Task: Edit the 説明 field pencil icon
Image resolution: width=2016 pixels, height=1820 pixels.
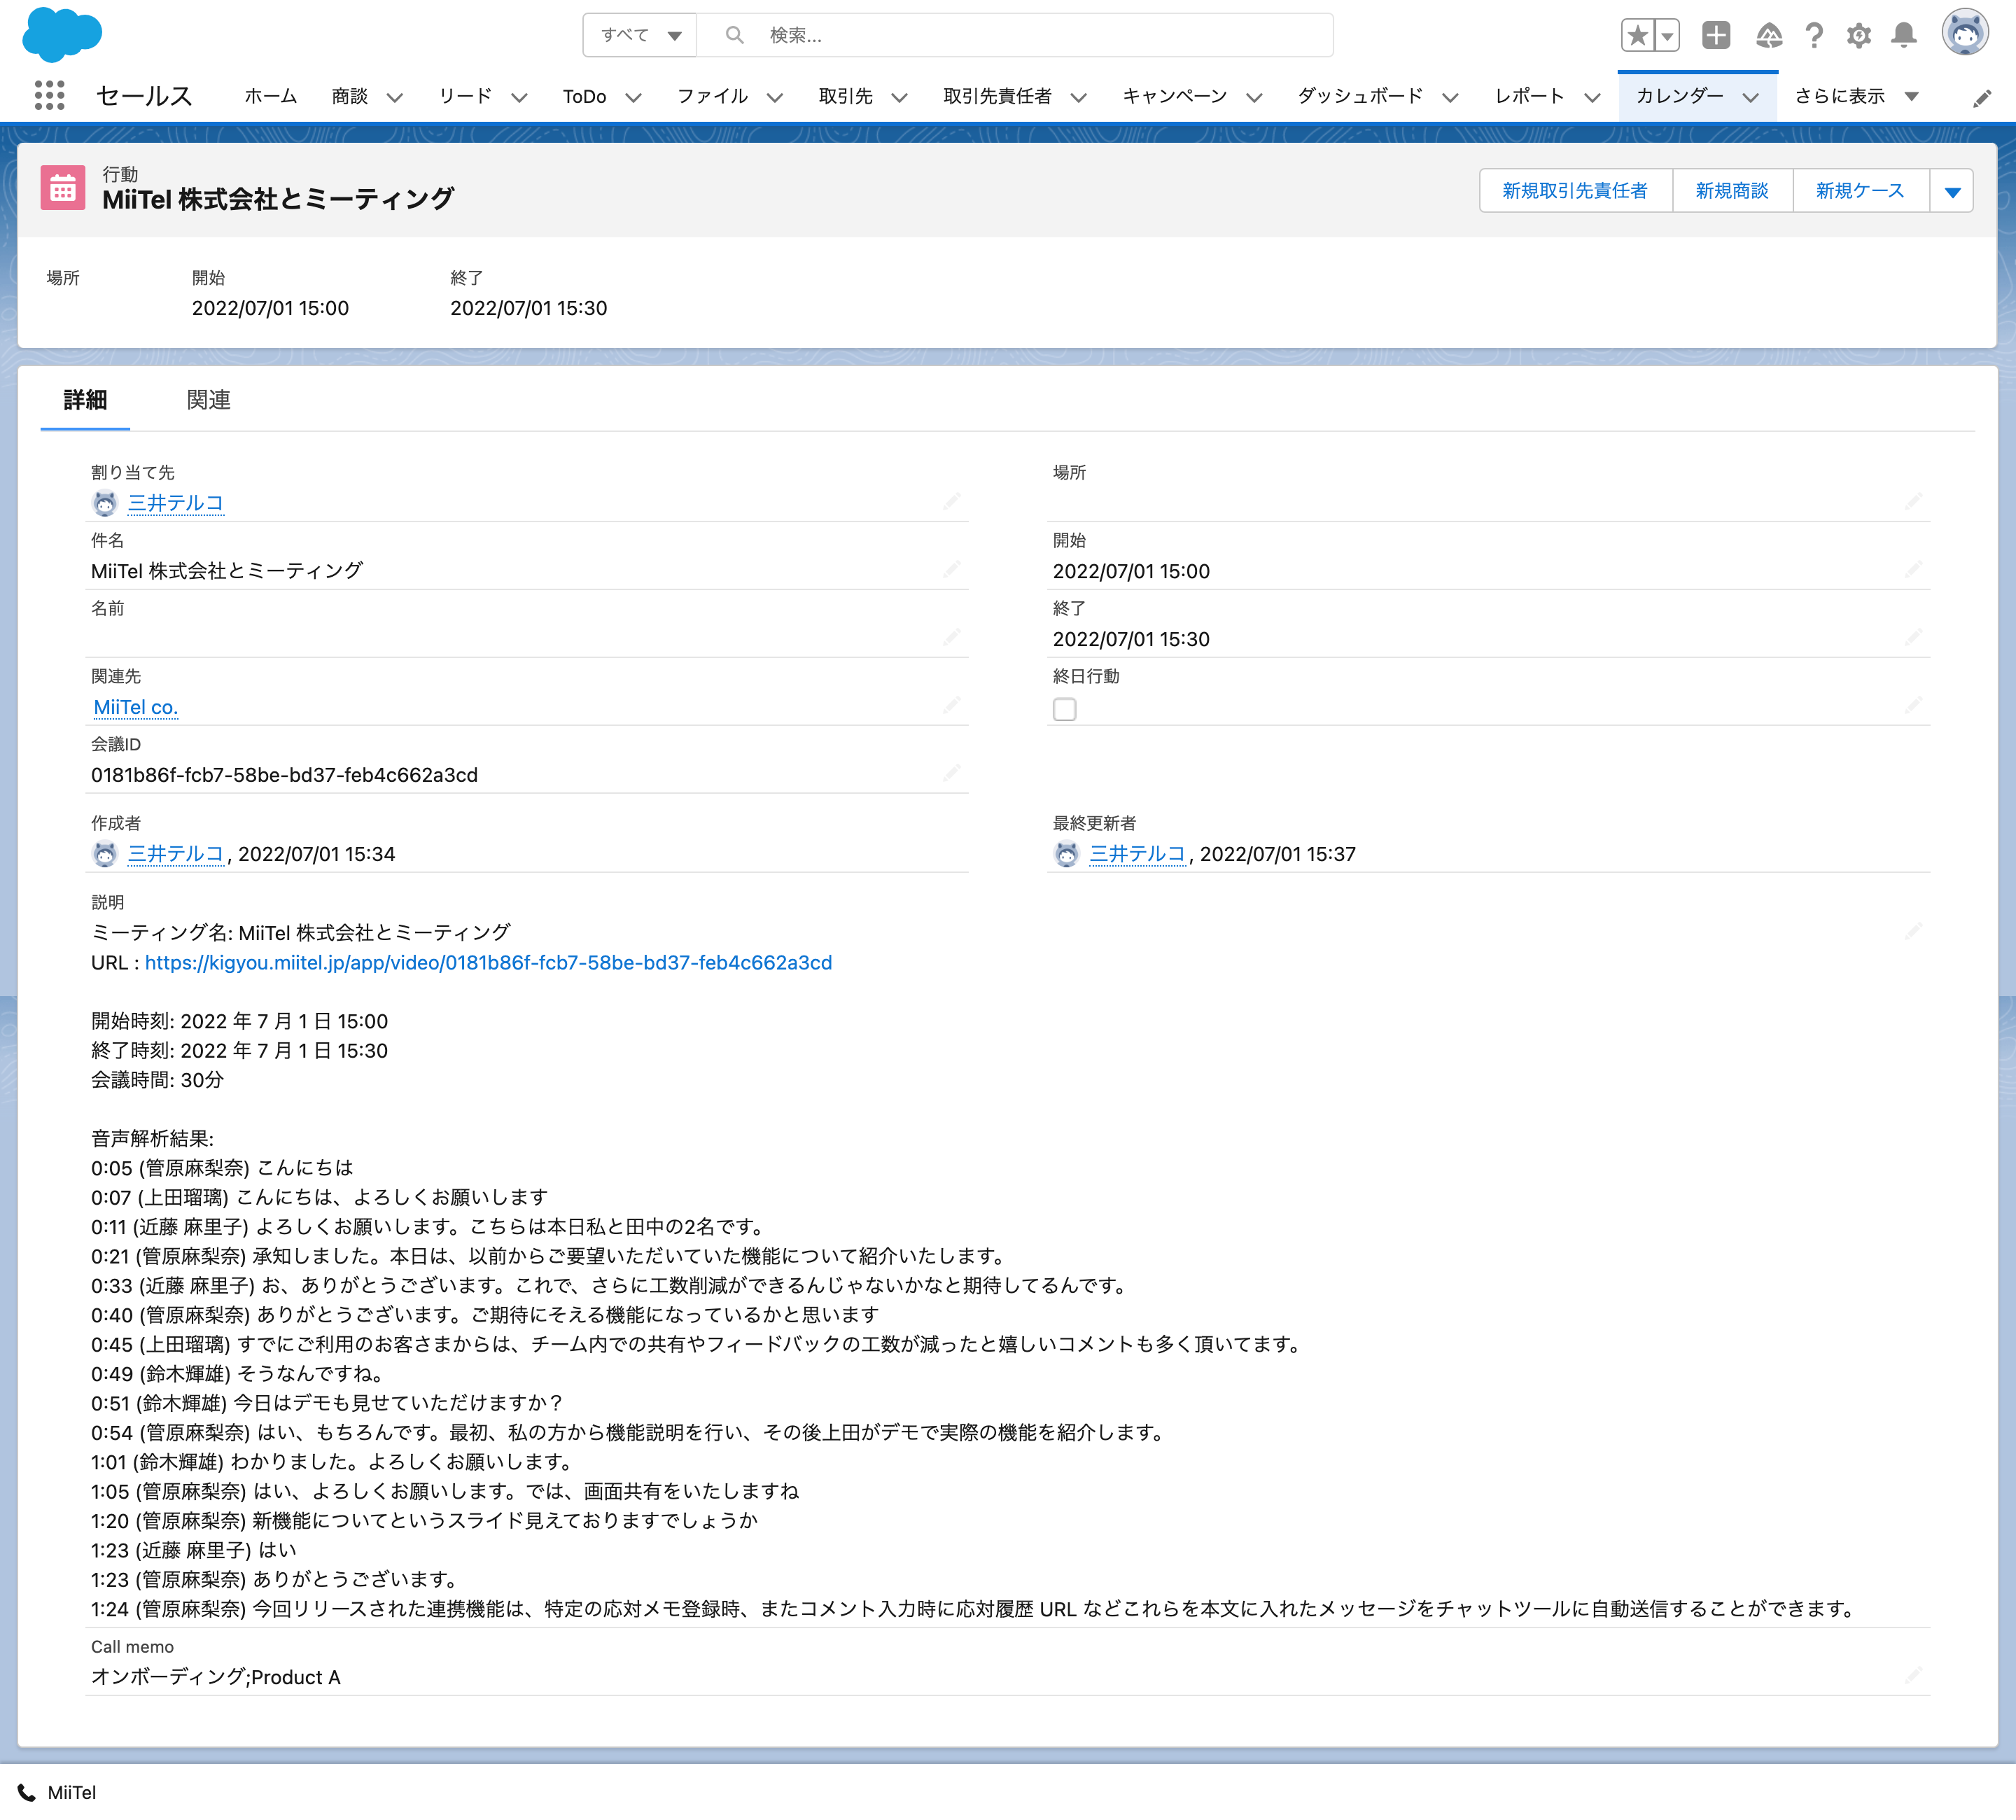Action: click(1913, 931)
